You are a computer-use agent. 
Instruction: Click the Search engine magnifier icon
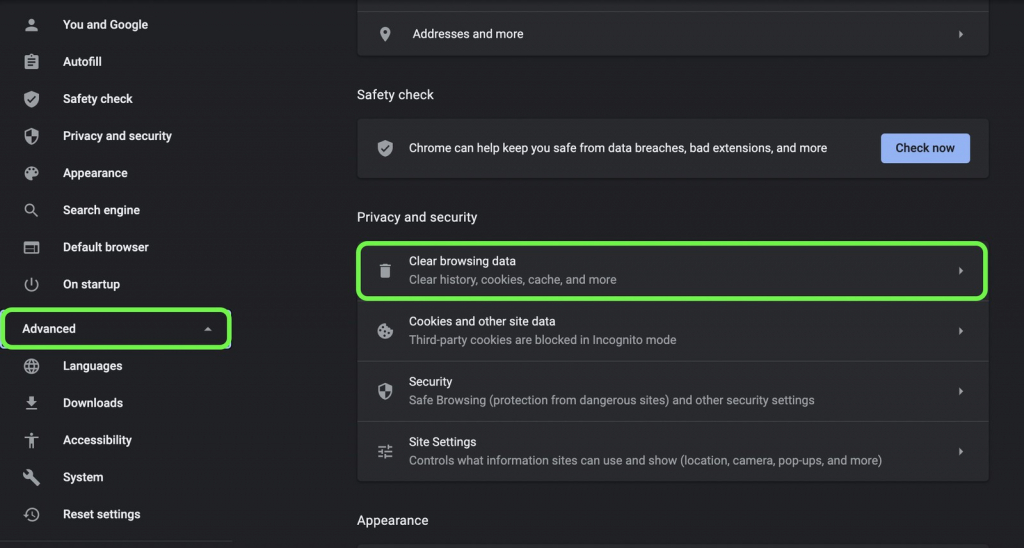(31, 210)
